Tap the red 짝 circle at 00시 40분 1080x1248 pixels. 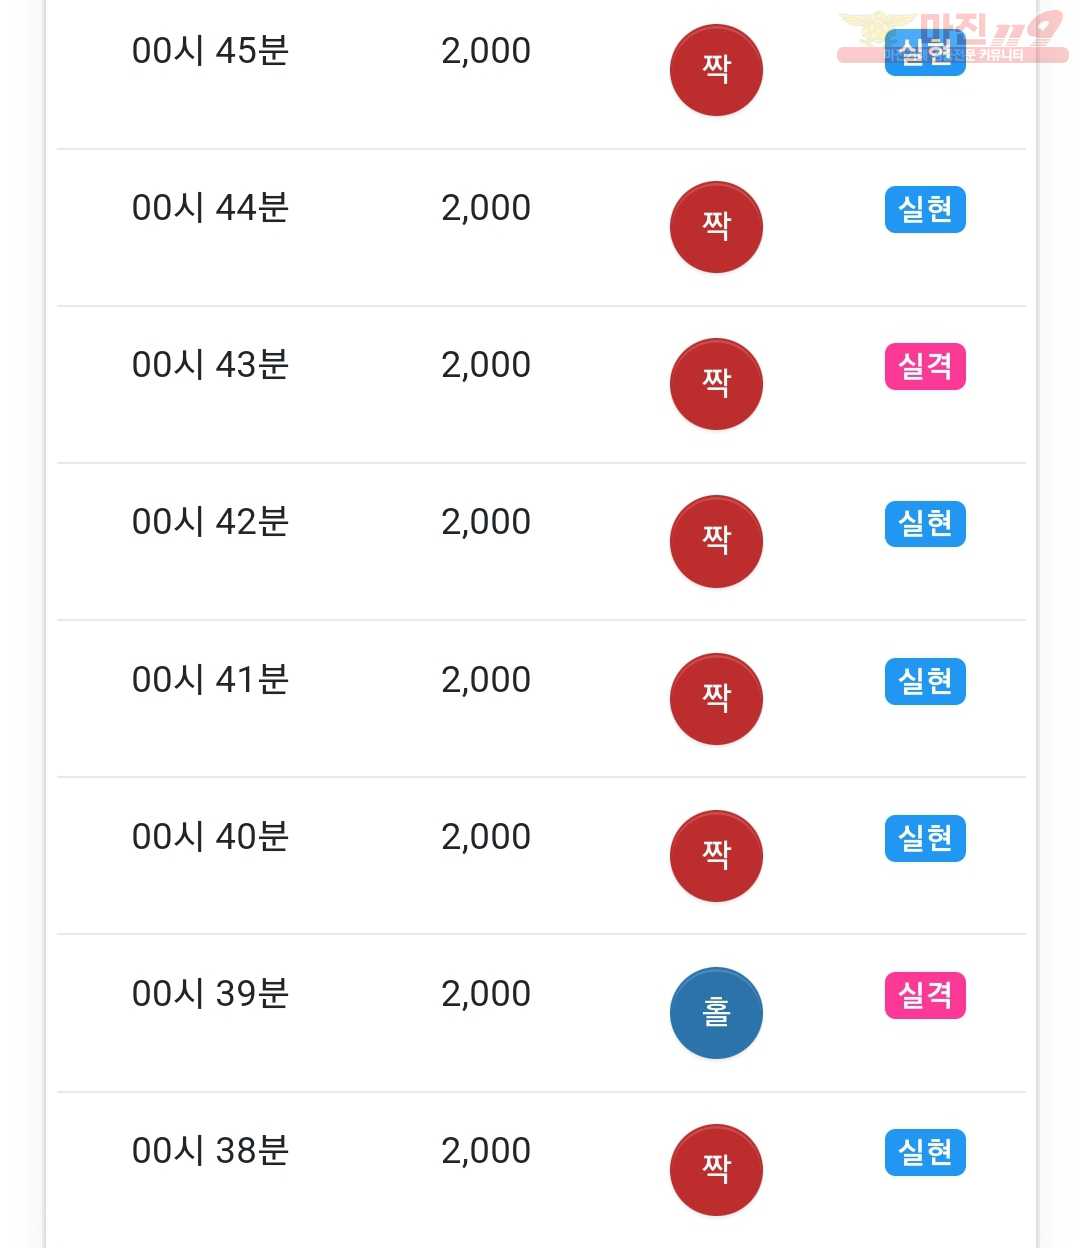716,856
